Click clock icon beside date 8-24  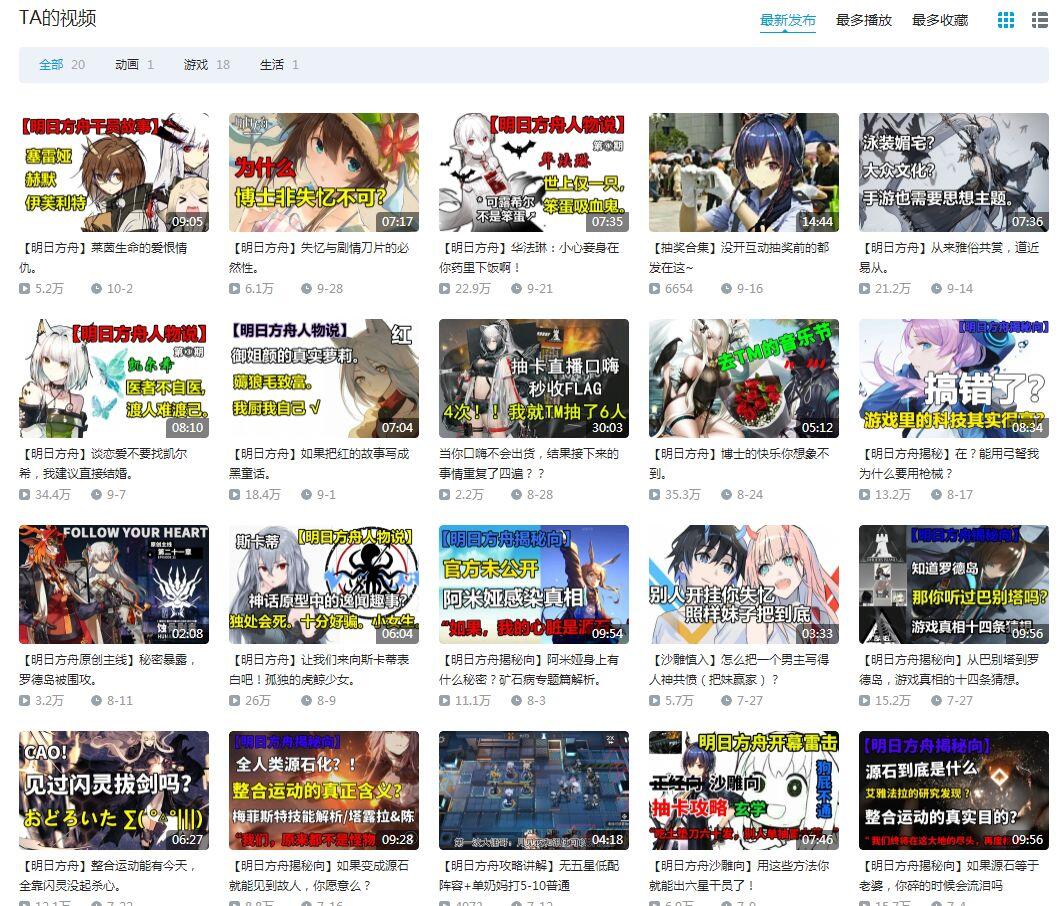pyautogui.click(x=726, y=494)
